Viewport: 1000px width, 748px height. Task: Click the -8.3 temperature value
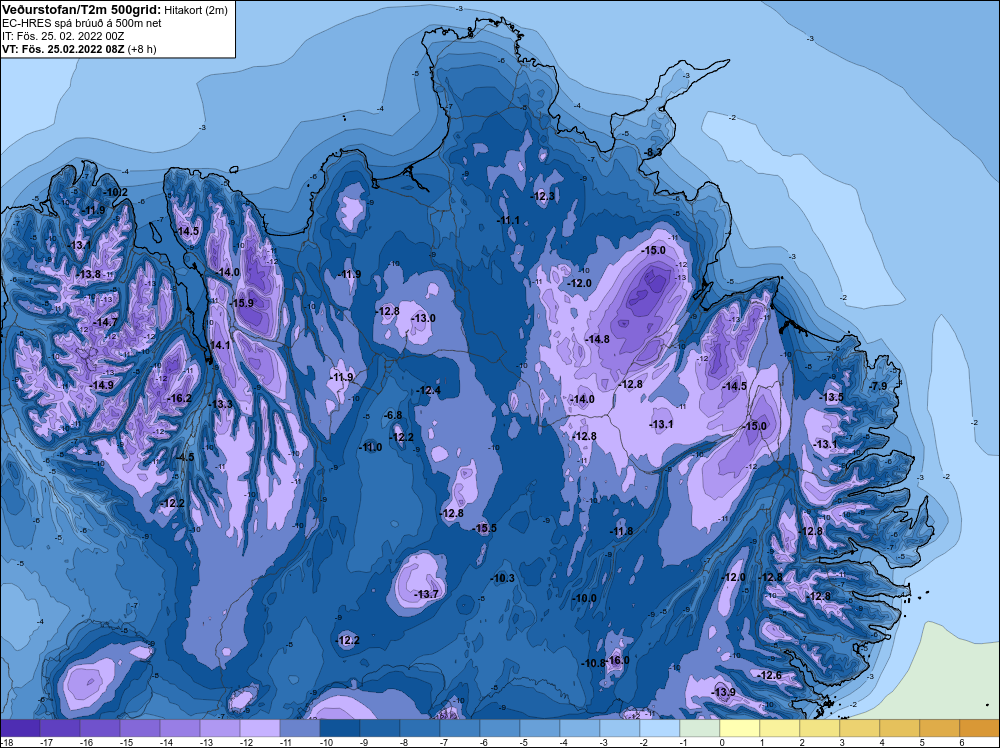(x=652, y=152)
